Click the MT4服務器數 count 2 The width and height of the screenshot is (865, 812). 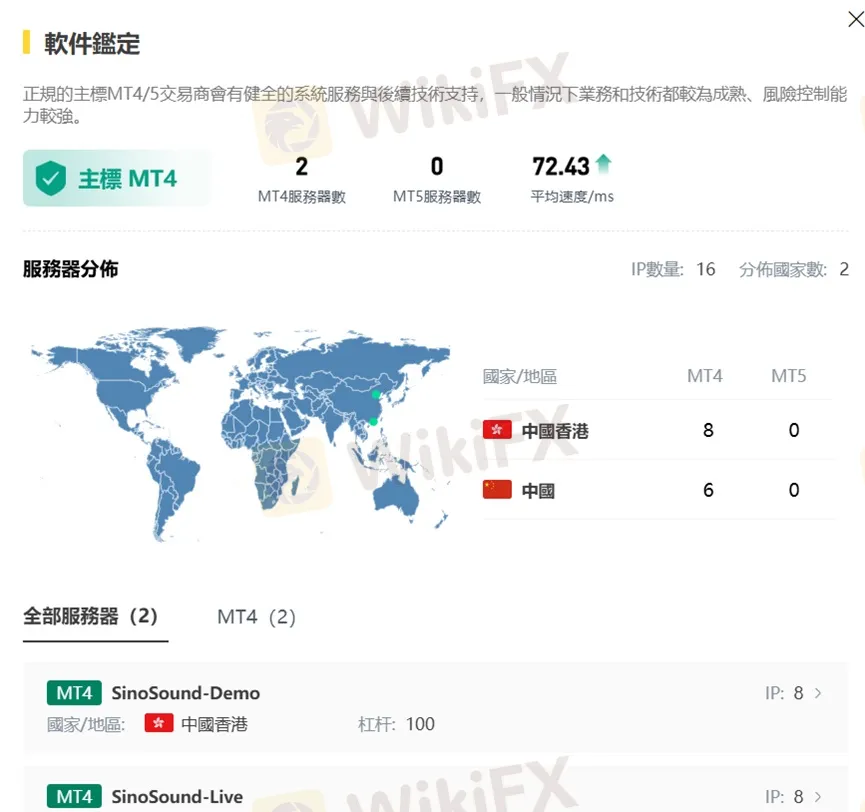click(x=302, y=167)
